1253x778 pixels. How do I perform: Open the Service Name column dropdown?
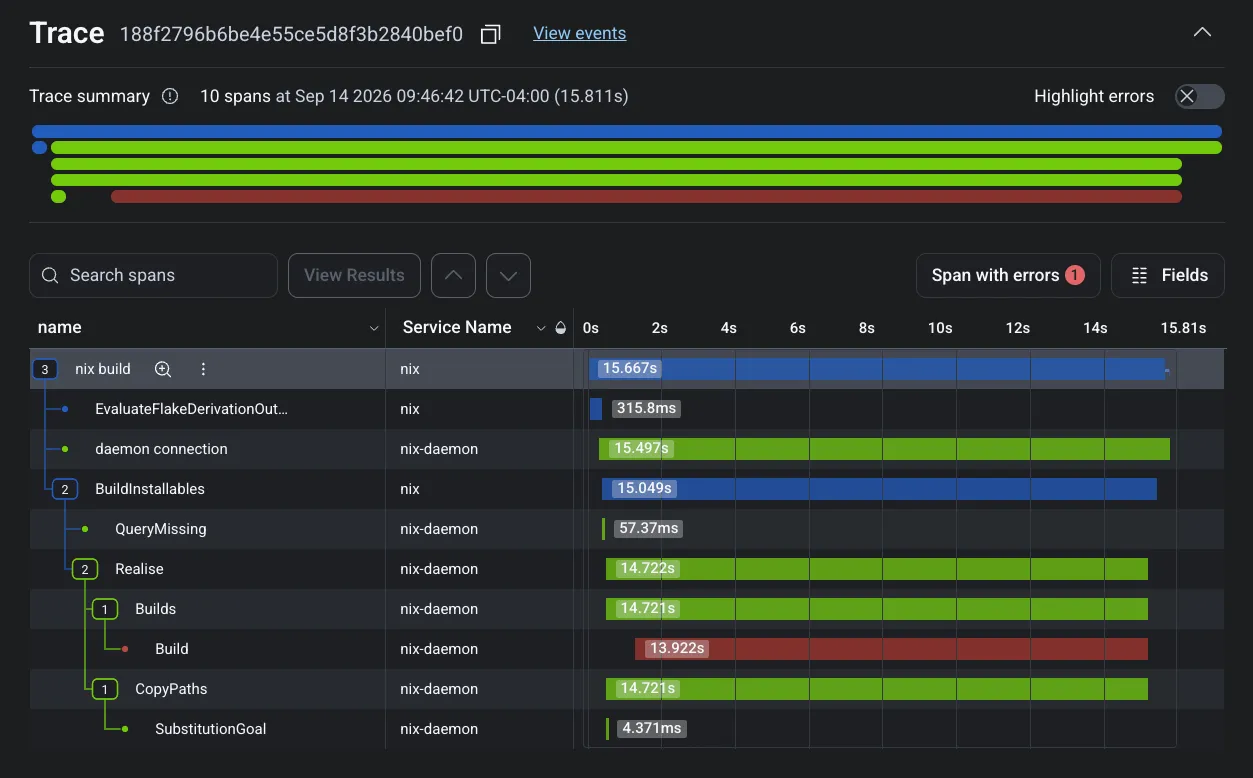541,328
